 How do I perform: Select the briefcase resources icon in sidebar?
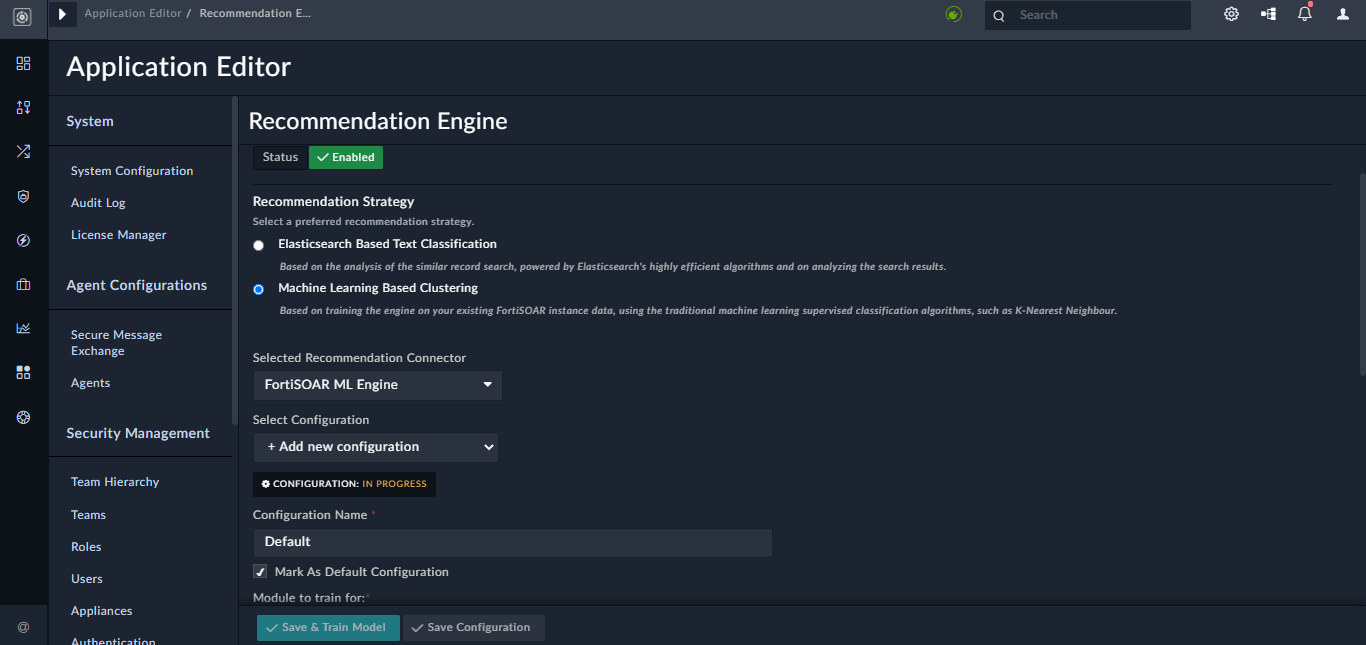[x=23, y=284]
